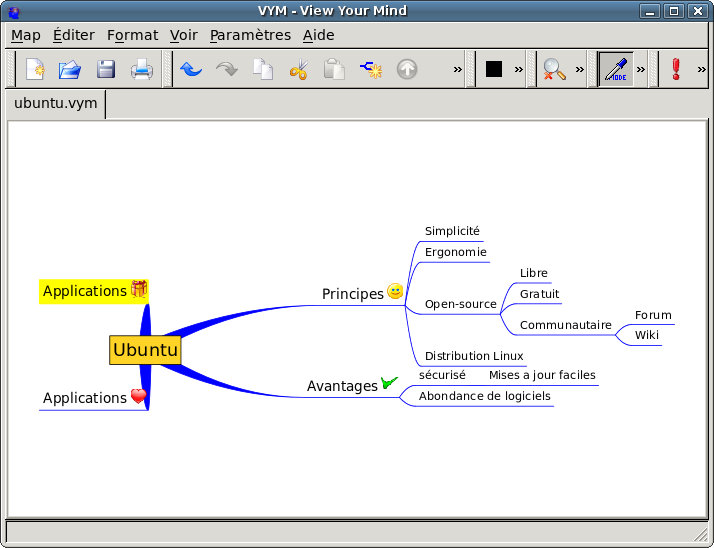Paste with the clipboard icon

click(334, 70)
